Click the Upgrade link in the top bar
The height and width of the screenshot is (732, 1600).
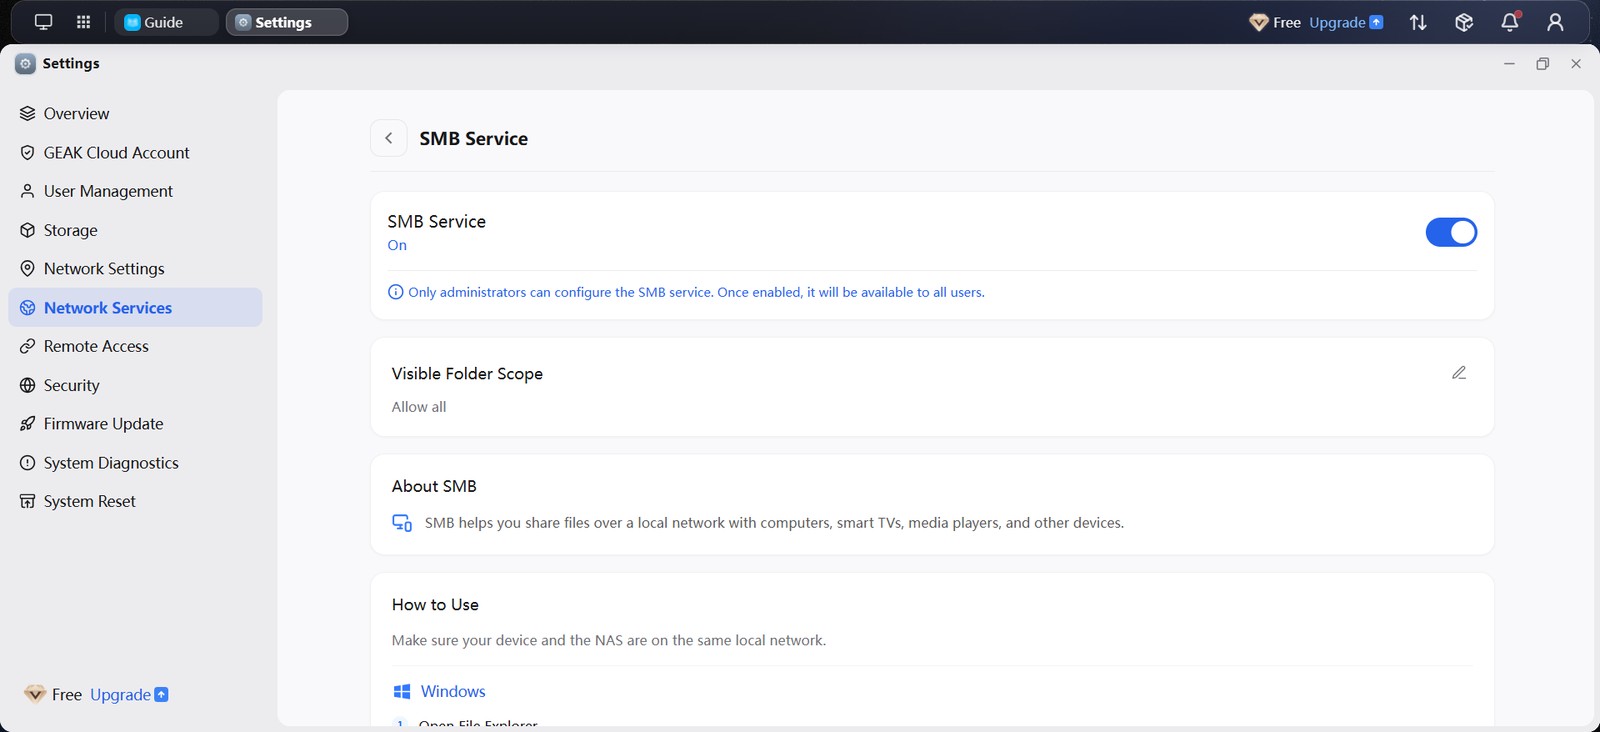point(1346,22)
